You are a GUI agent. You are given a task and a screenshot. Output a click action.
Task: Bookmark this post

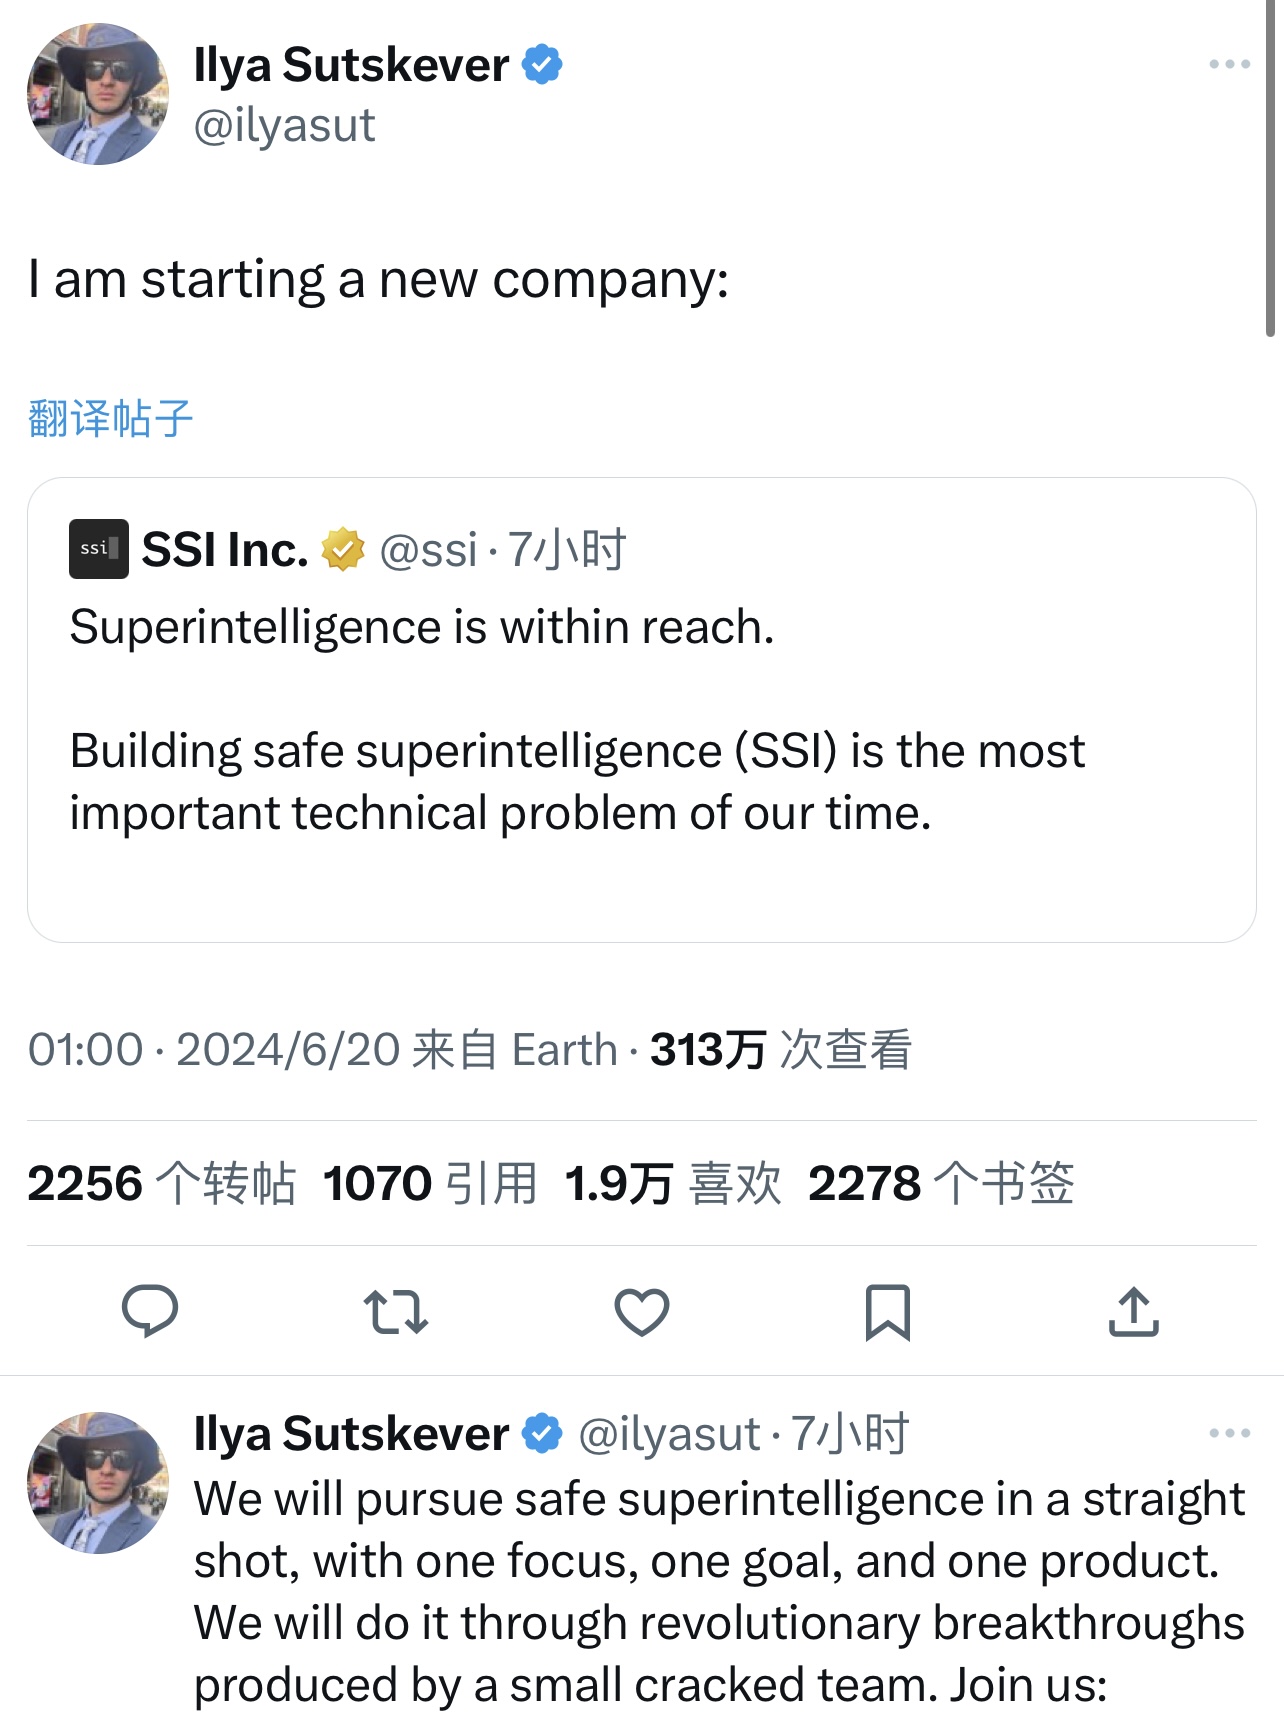(887, 1312)
